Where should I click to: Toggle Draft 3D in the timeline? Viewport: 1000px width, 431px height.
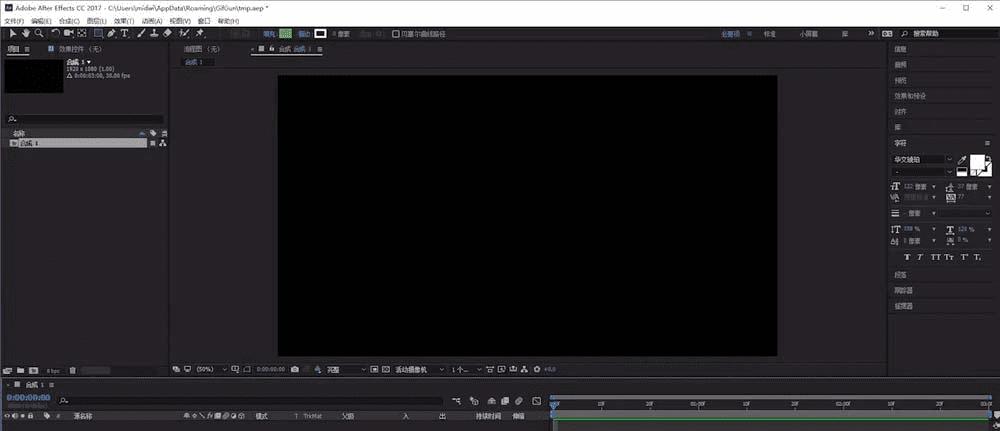click(474, 401)
